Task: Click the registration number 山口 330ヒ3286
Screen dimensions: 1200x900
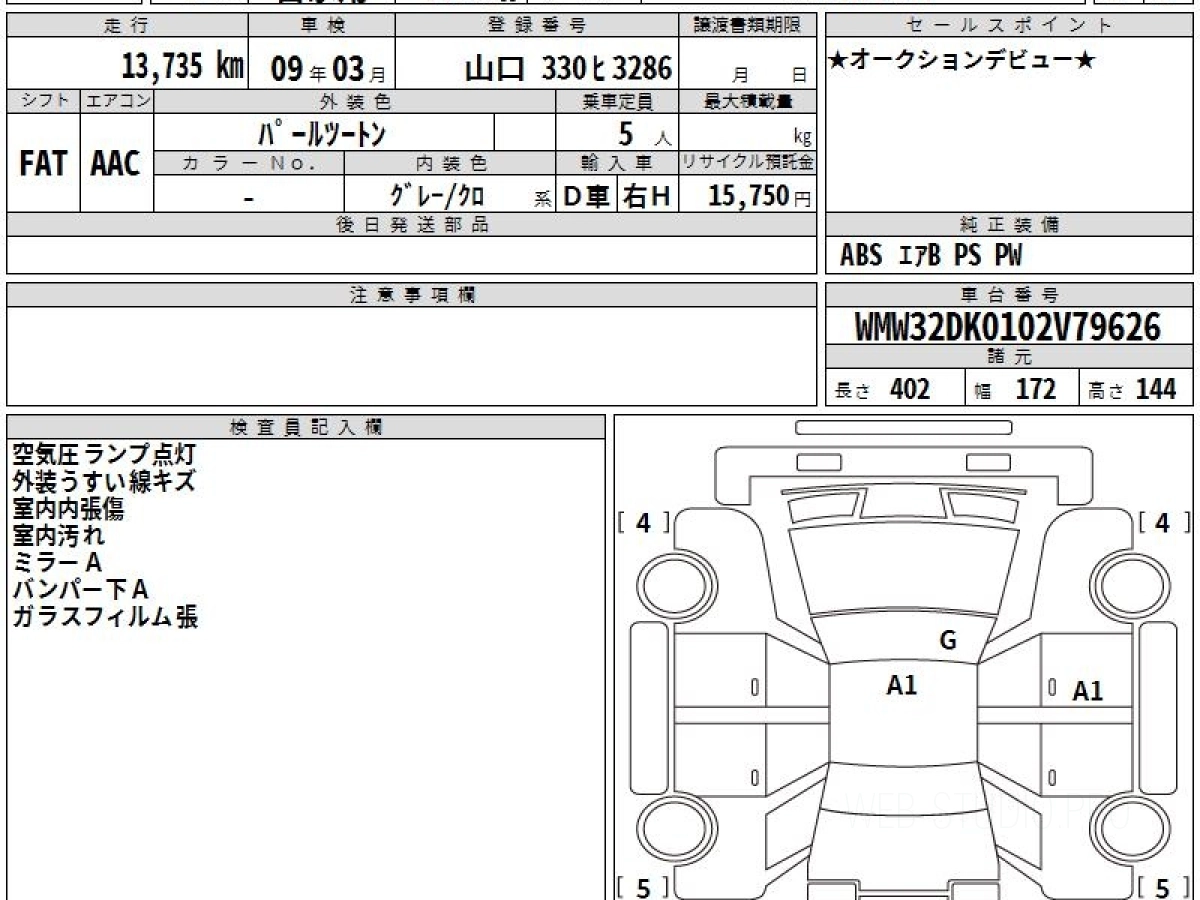Action: click(x=568, y=68)
